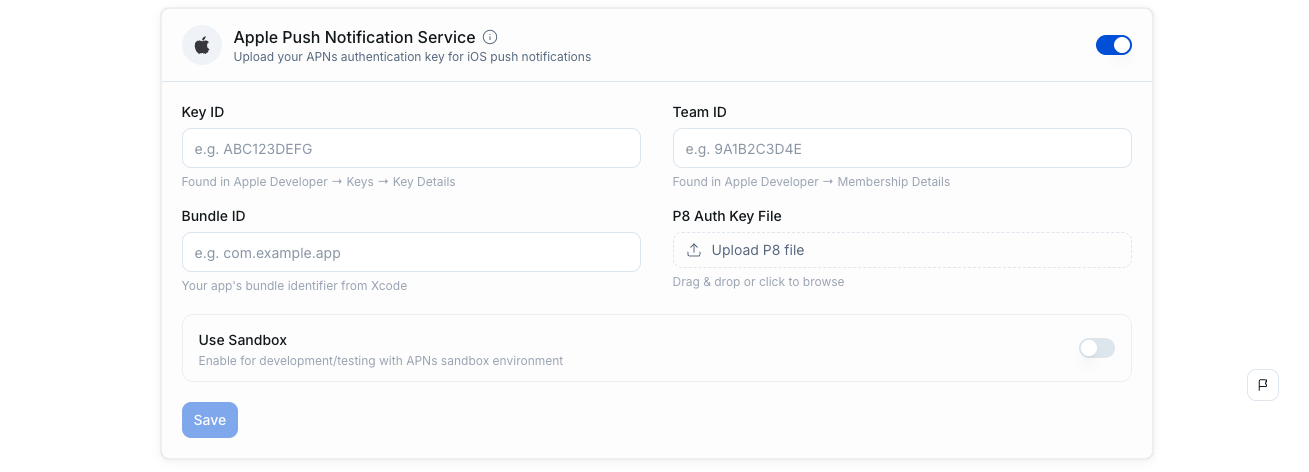Screen dimensions: 1309x472
Task: Click the Drag & drop or click to browse hint
Action: (x=758, y=282)
